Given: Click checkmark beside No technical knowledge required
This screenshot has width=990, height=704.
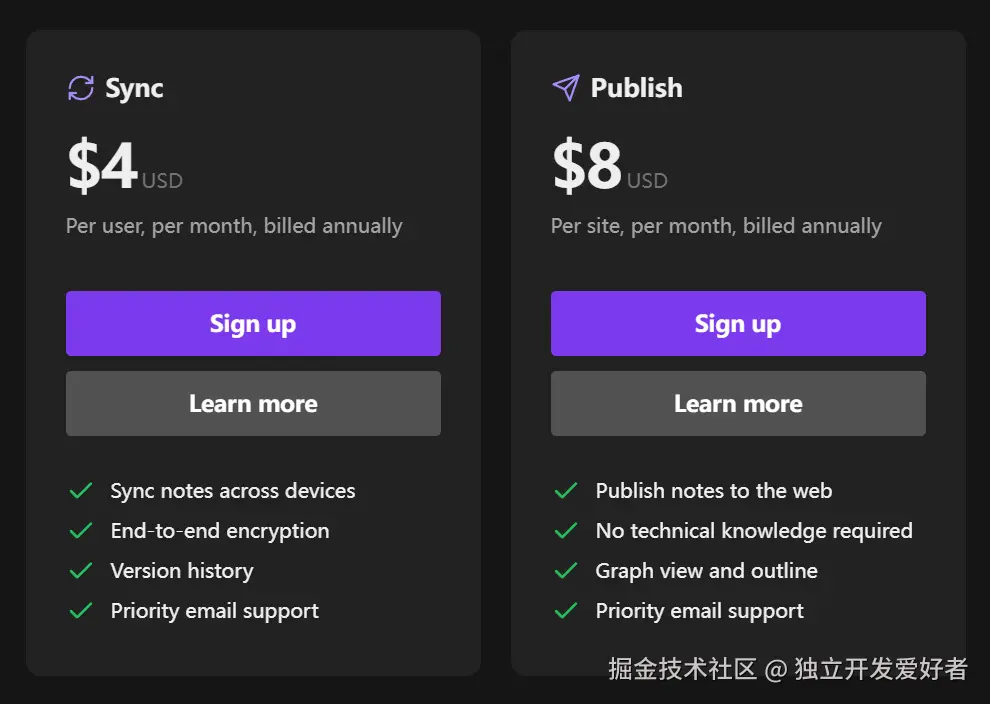Looking at the screenshot, I should pos(566,530).
